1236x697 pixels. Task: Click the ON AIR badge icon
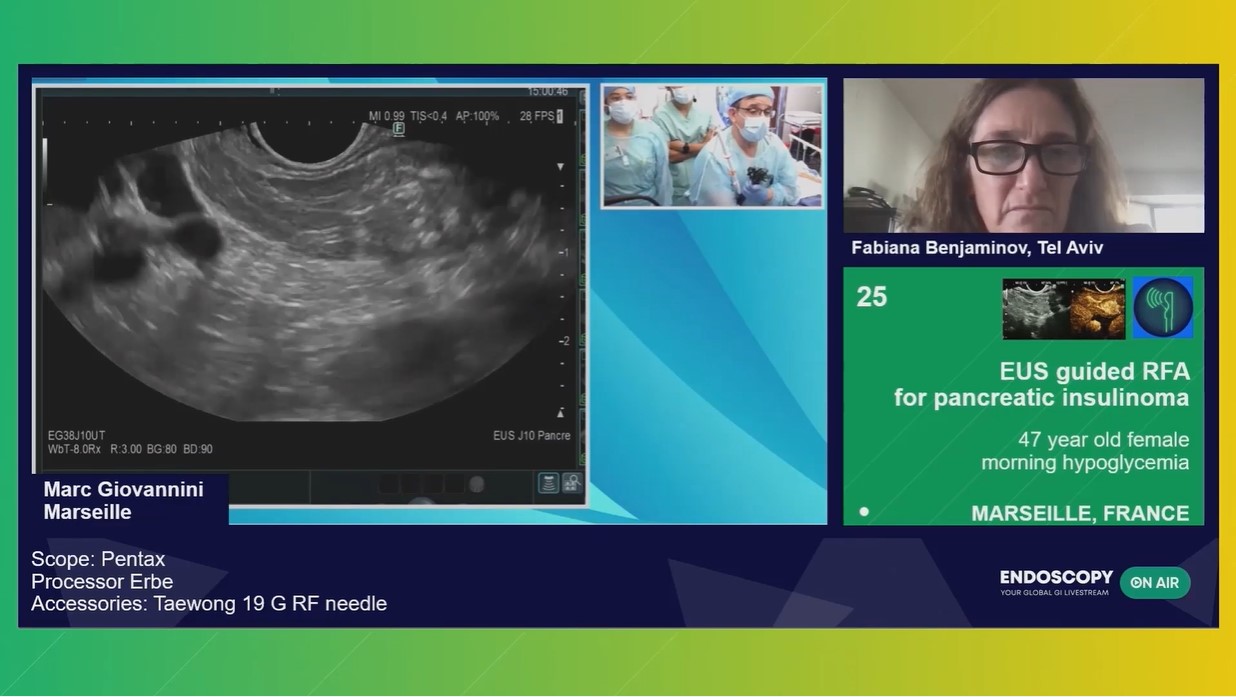(x=1156, y=582)
